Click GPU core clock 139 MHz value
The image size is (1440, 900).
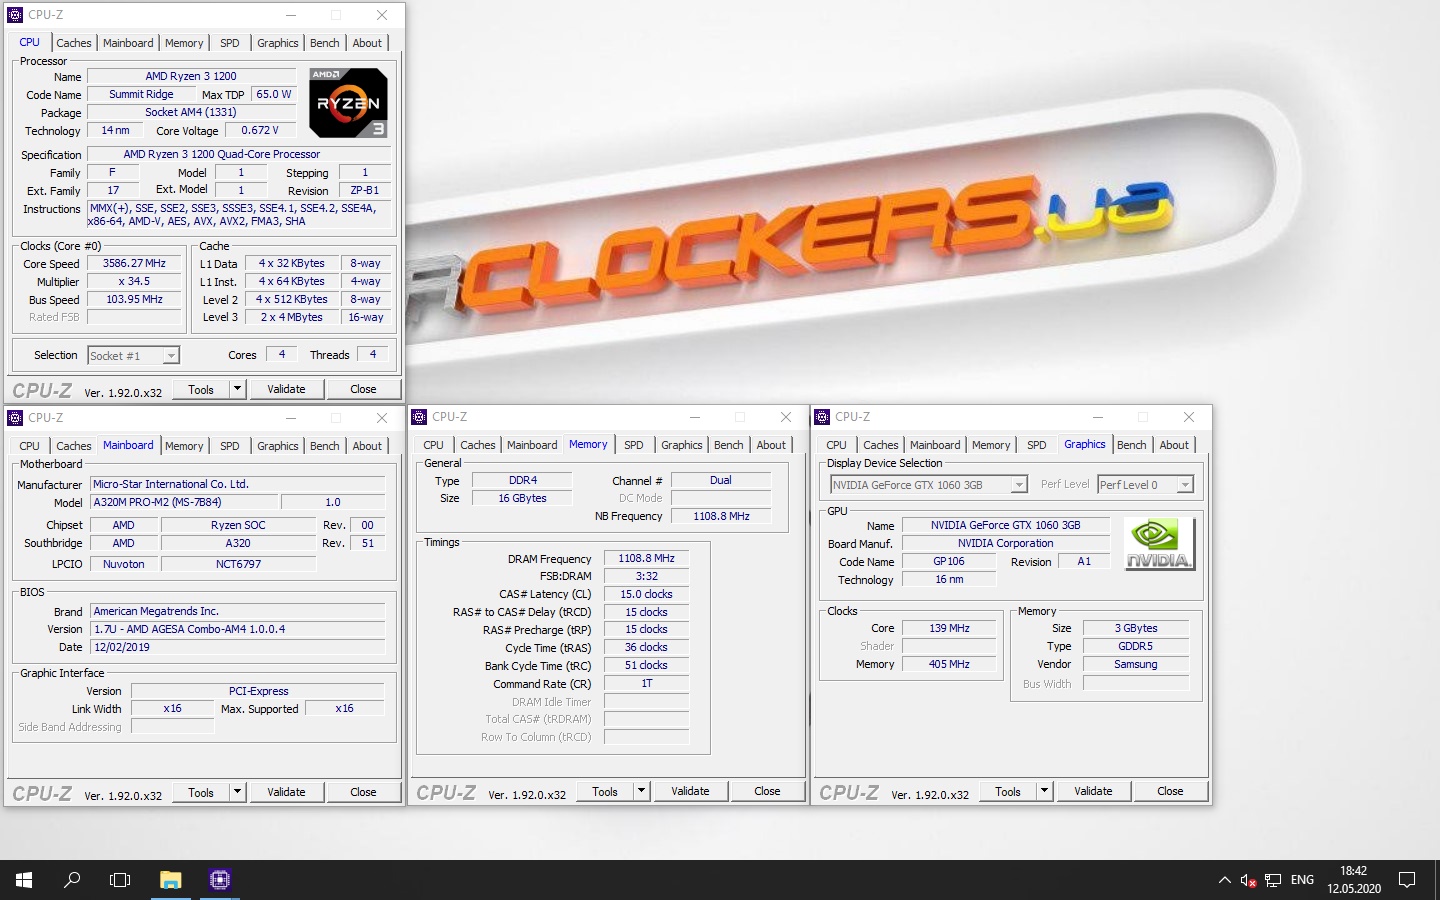pos(949,628)
